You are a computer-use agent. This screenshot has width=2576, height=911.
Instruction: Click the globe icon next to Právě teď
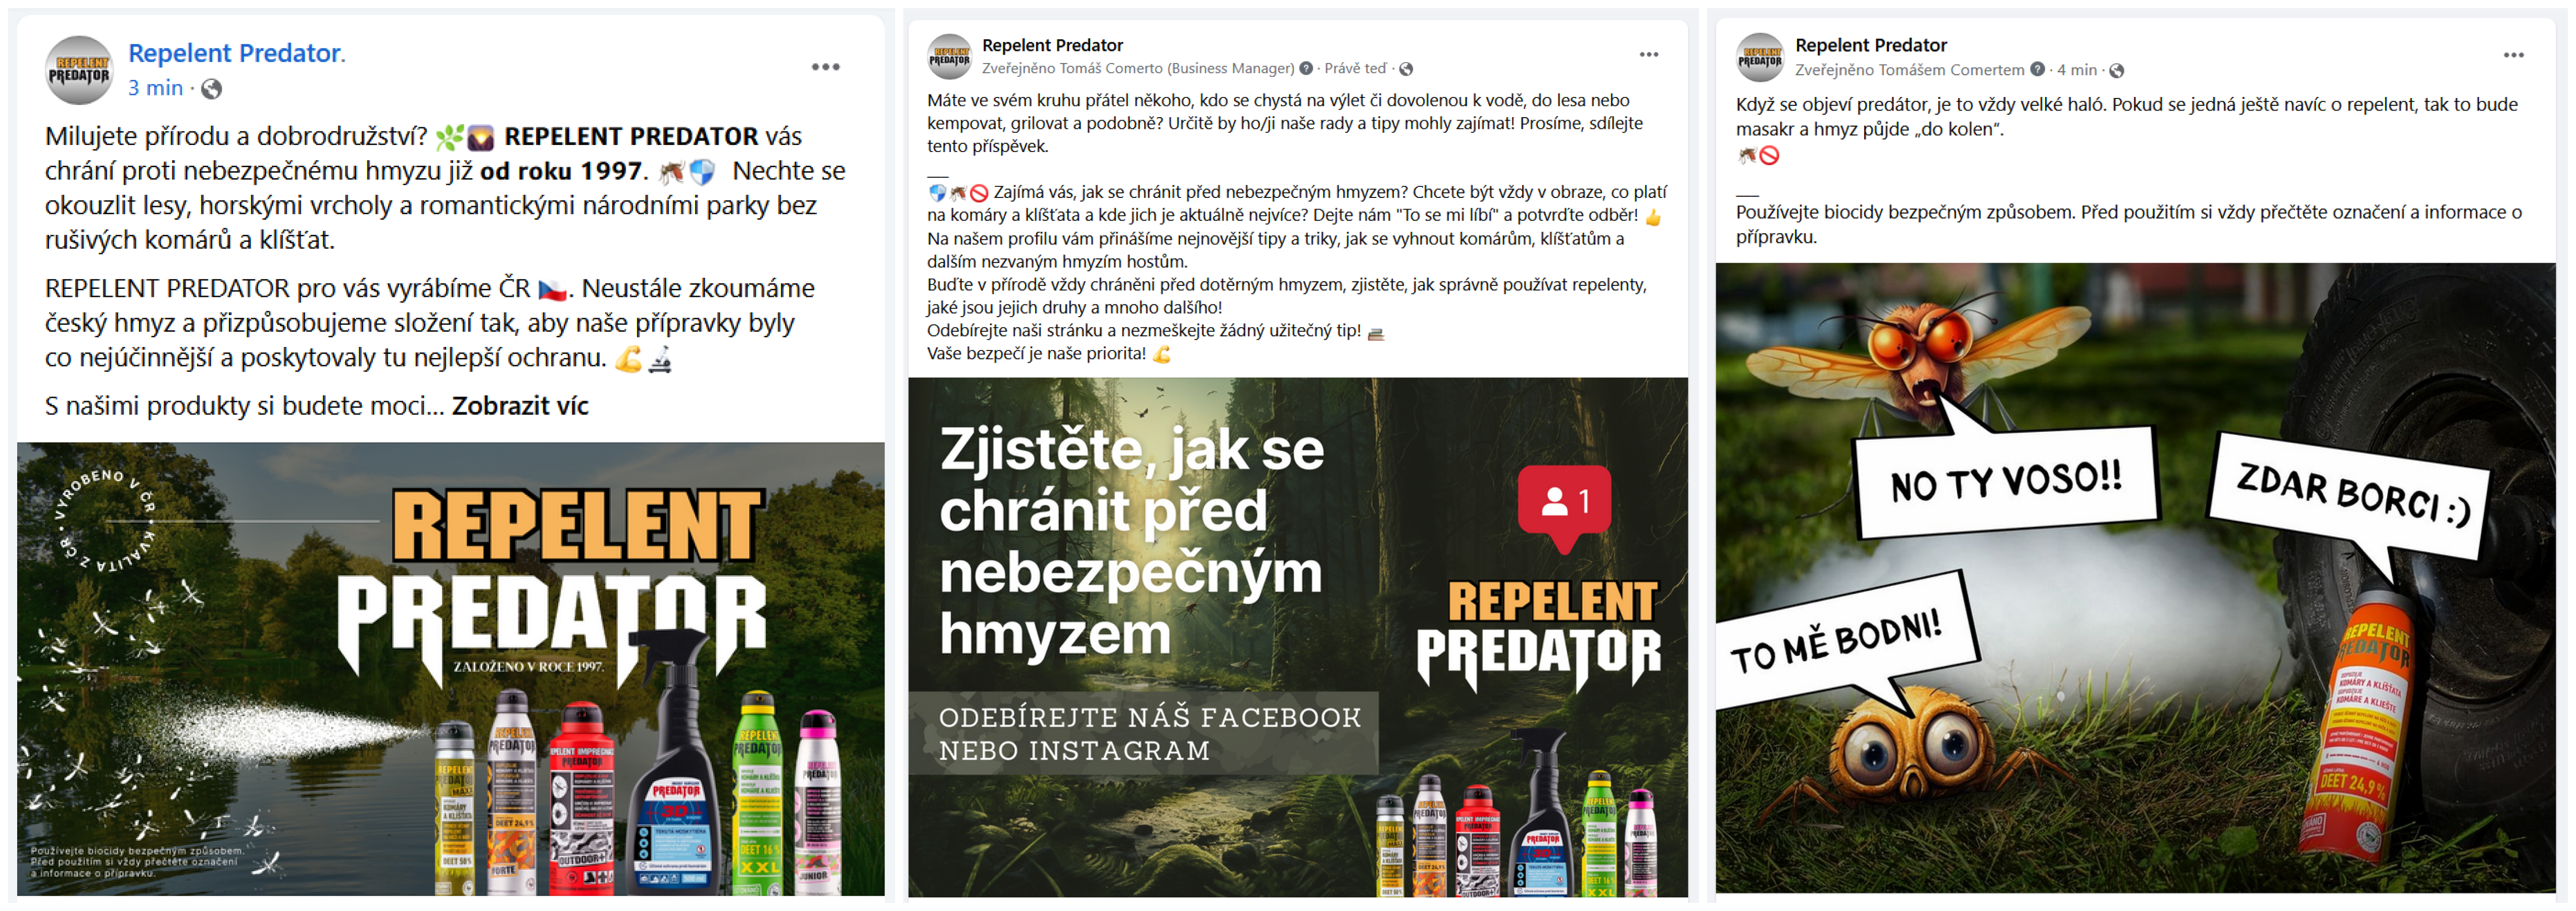(1406, 69)
